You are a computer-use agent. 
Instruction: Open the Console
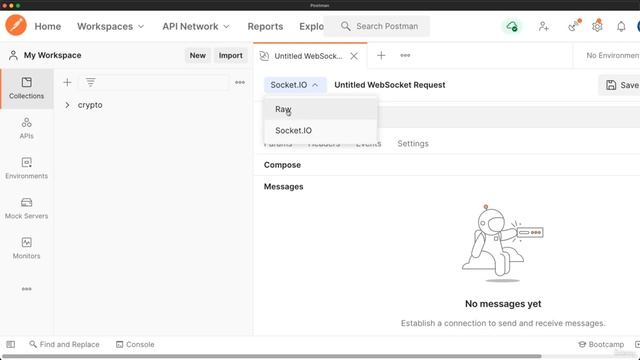coord(135,344)
